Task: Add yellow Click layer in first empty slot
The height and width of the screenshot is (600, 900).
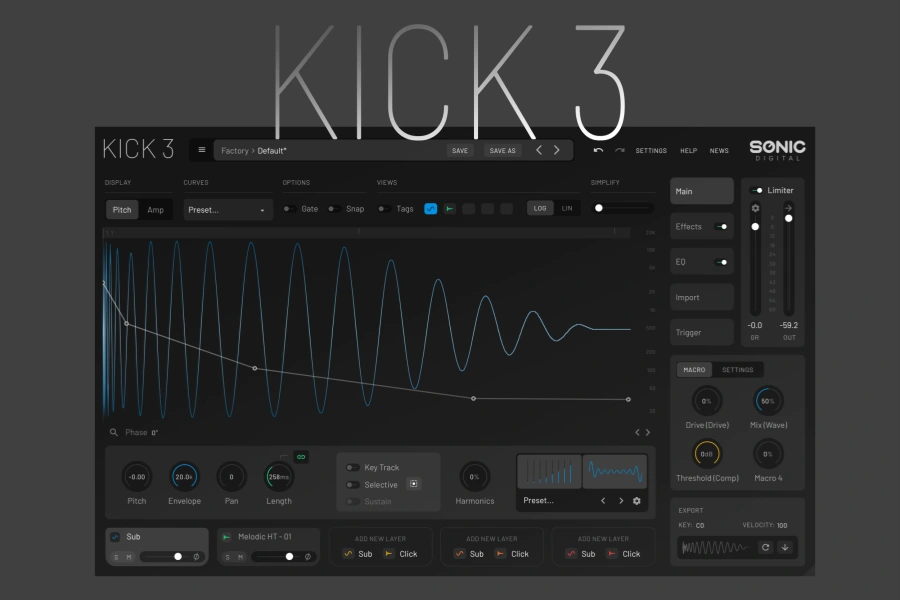Action: click(x=401, y=553)
